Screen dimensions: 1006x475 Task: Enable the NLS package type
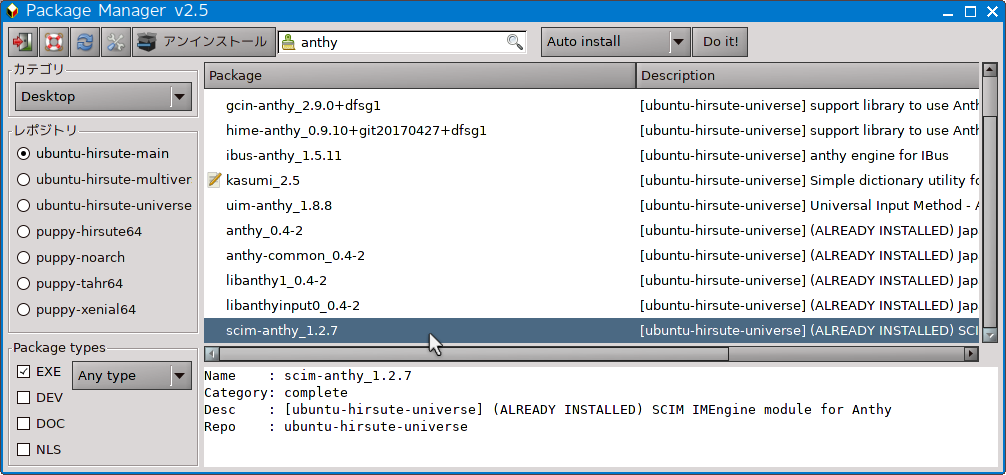pos(24,449)
